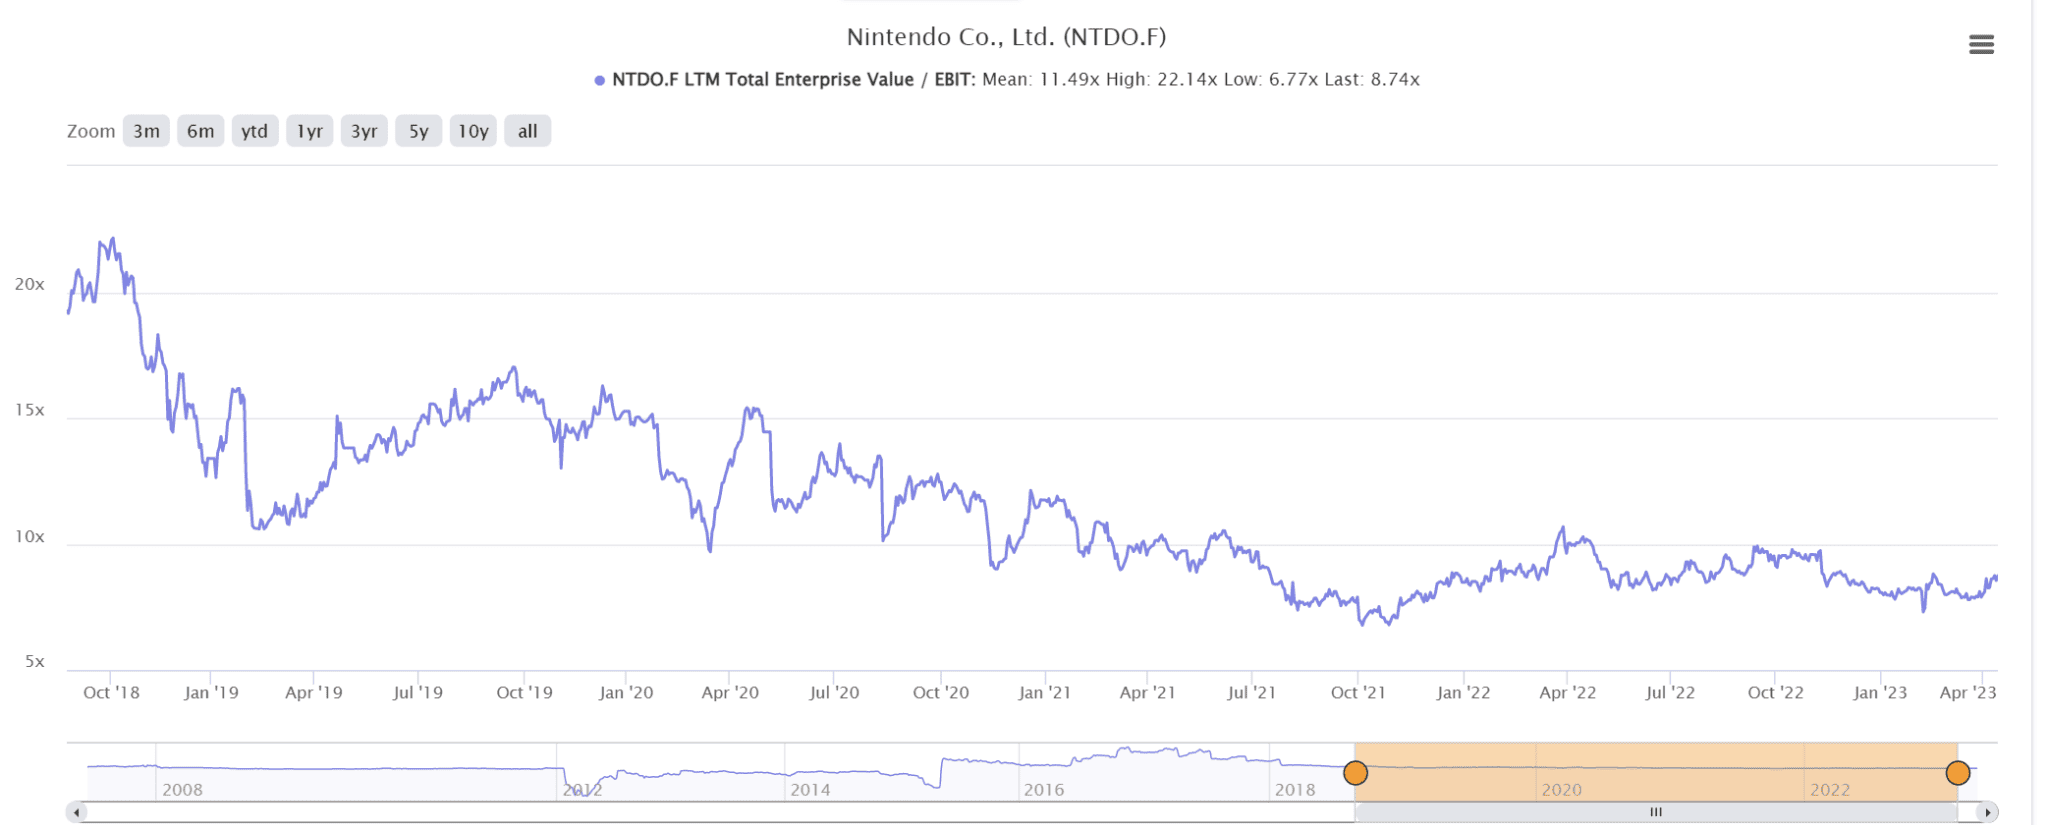Click the Apr '20 x-axis label
Screen dimensions: 2048x825
pyautogui.click(x=730, y=692)
